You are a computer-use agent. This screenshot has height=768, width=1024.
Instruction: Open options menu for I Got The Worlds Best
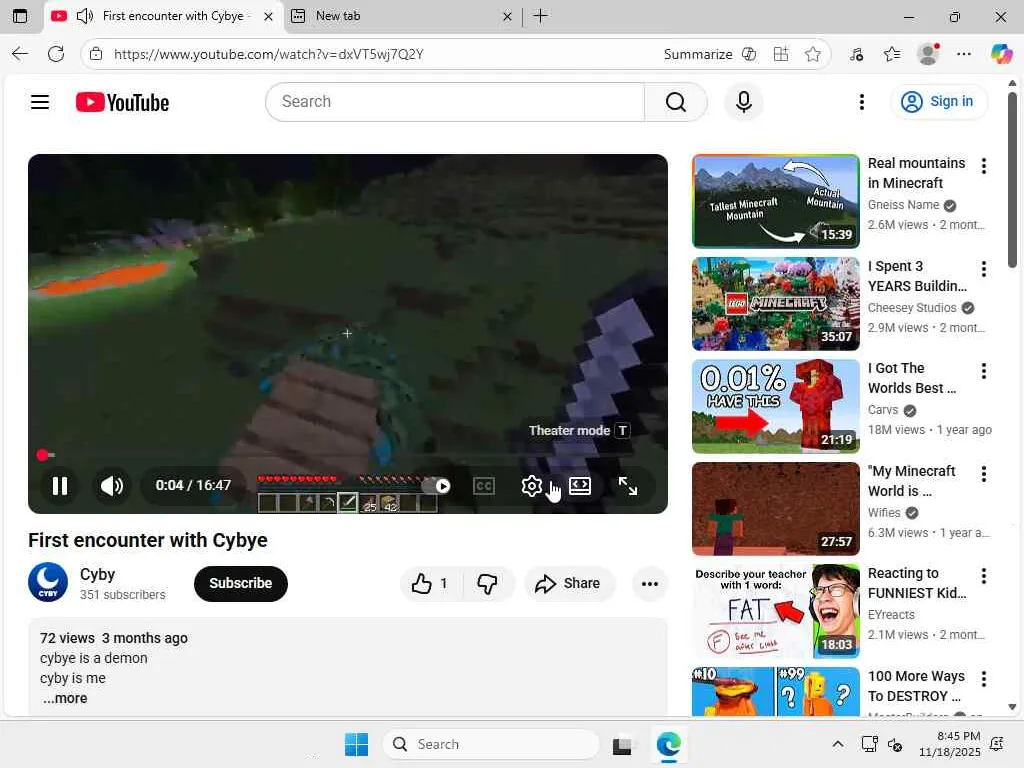point(983,371)
